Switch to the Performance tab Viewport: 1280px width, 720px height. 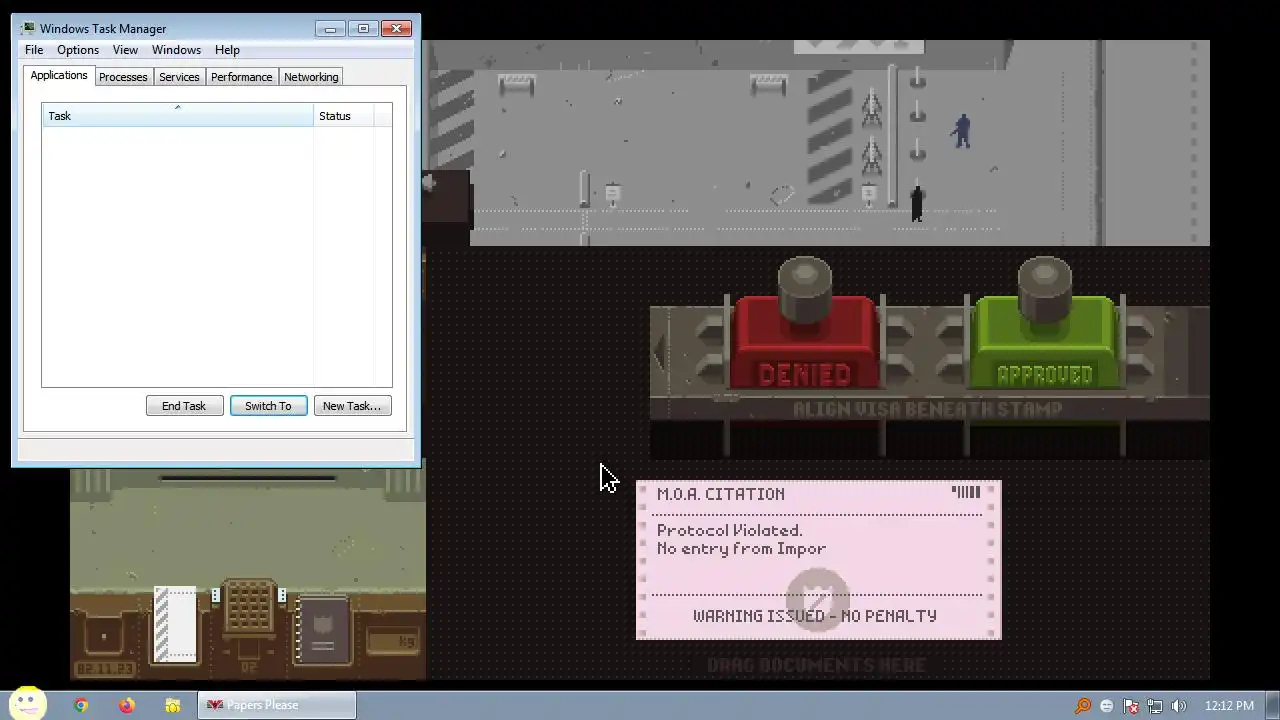[241, 77]
